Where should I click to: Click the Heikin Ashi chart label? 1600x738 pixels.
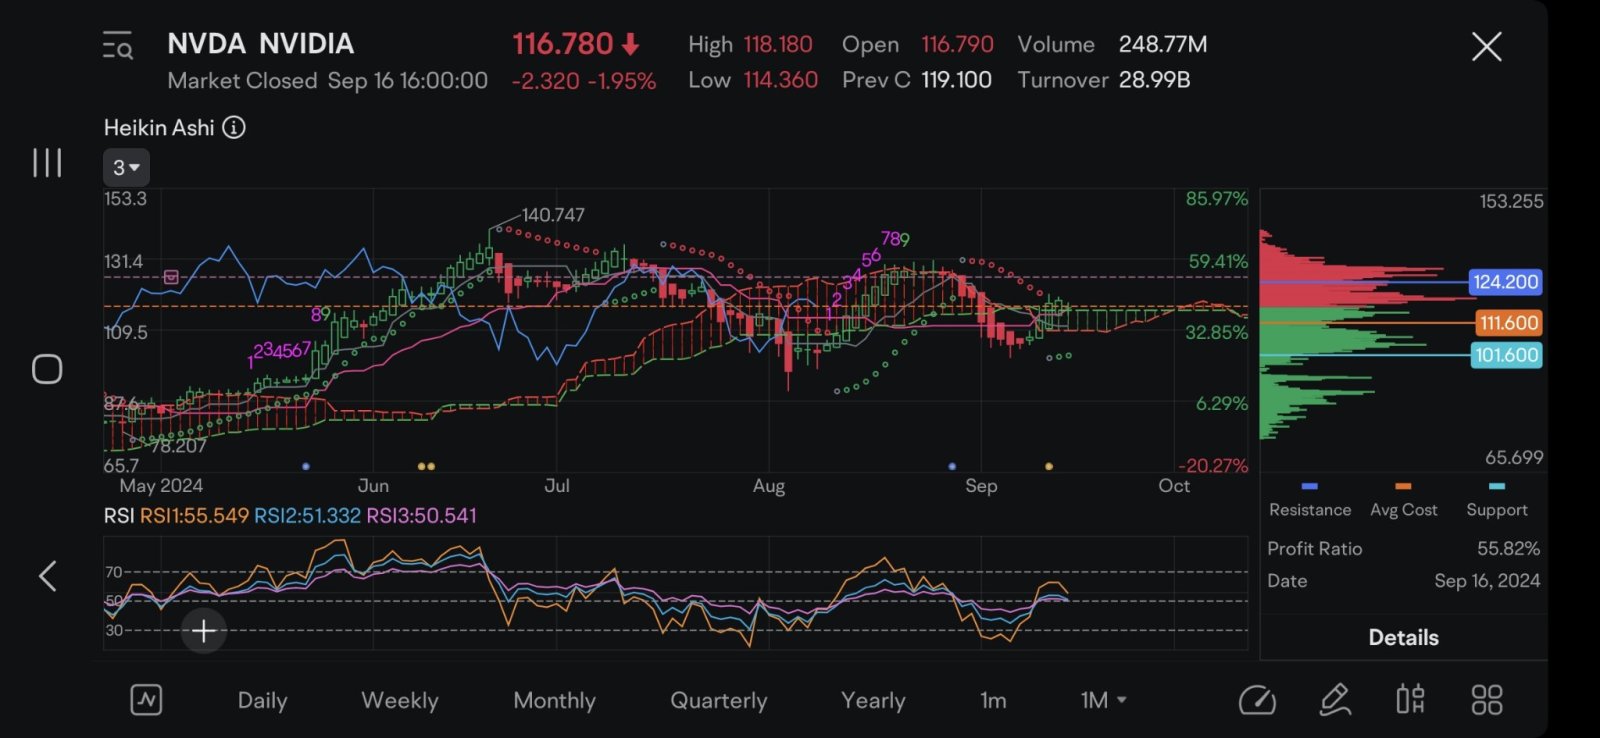coord(159,128)
